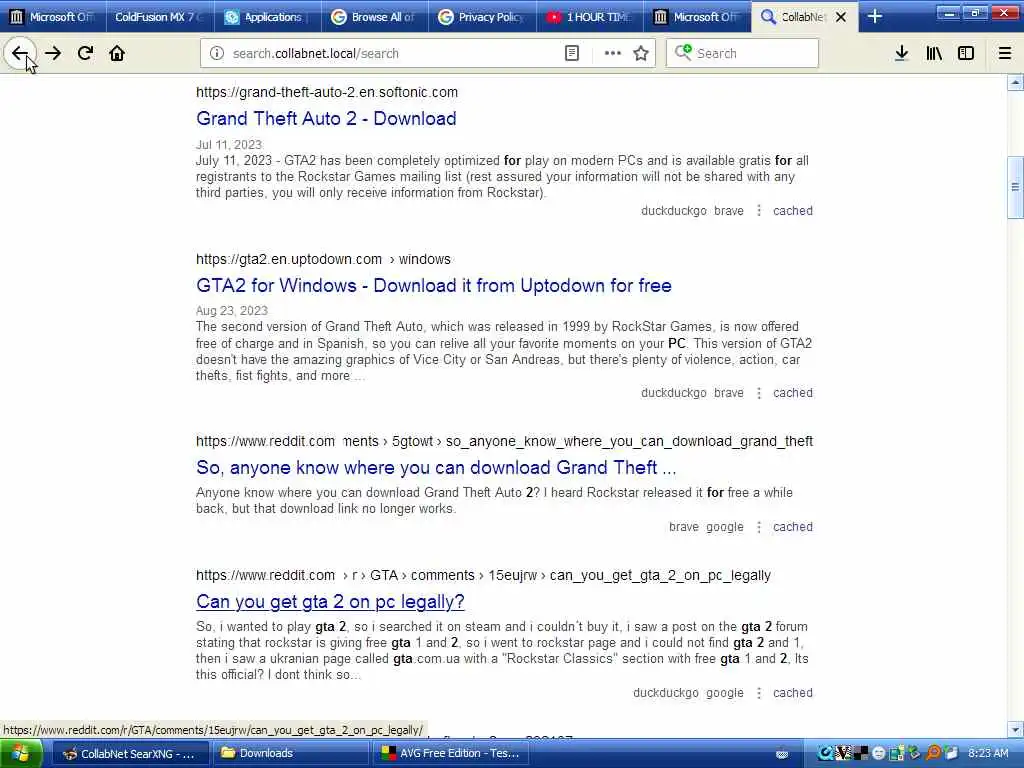Open cached copy of 'Can you get gta 2' result
1024x768 pixels.
click(x=793, y=693)
